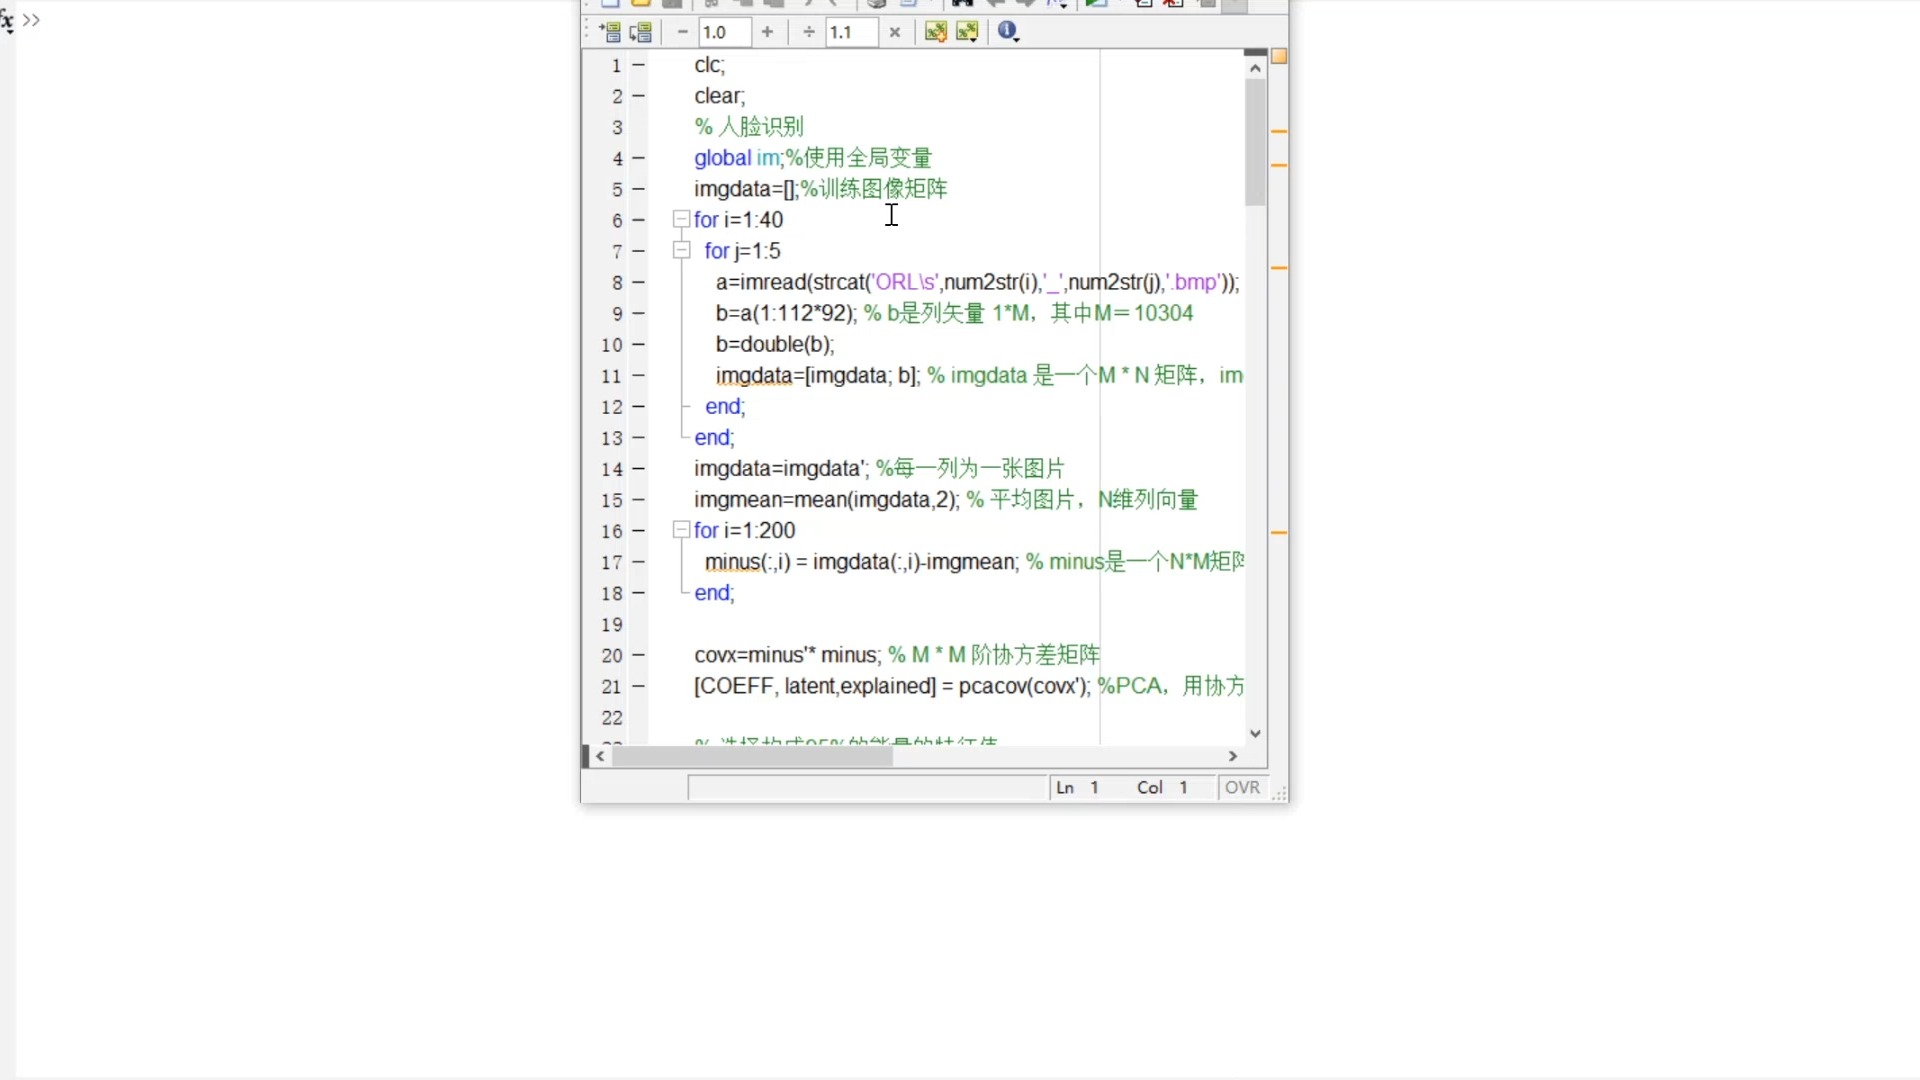Click the 'end;' on line 12
Viewport: 1920px width, 1080px height.
click(x=725, y=406)
